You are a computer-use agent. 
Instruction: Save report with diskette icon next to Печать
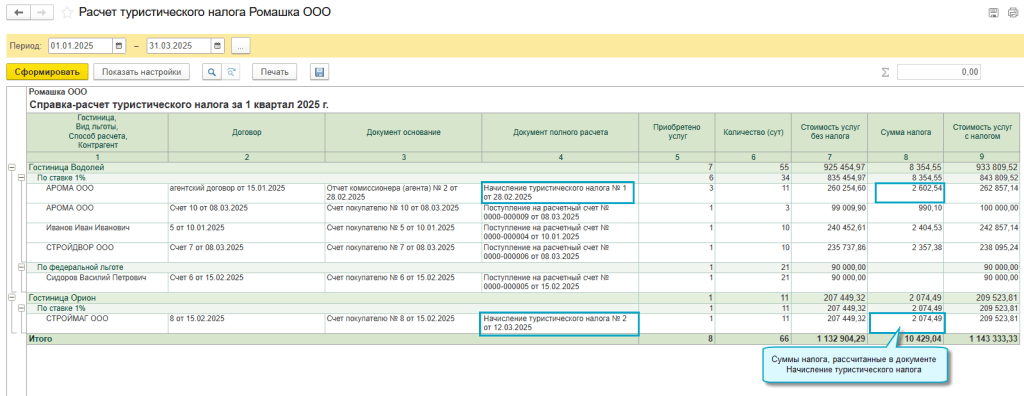click(319, 72)
